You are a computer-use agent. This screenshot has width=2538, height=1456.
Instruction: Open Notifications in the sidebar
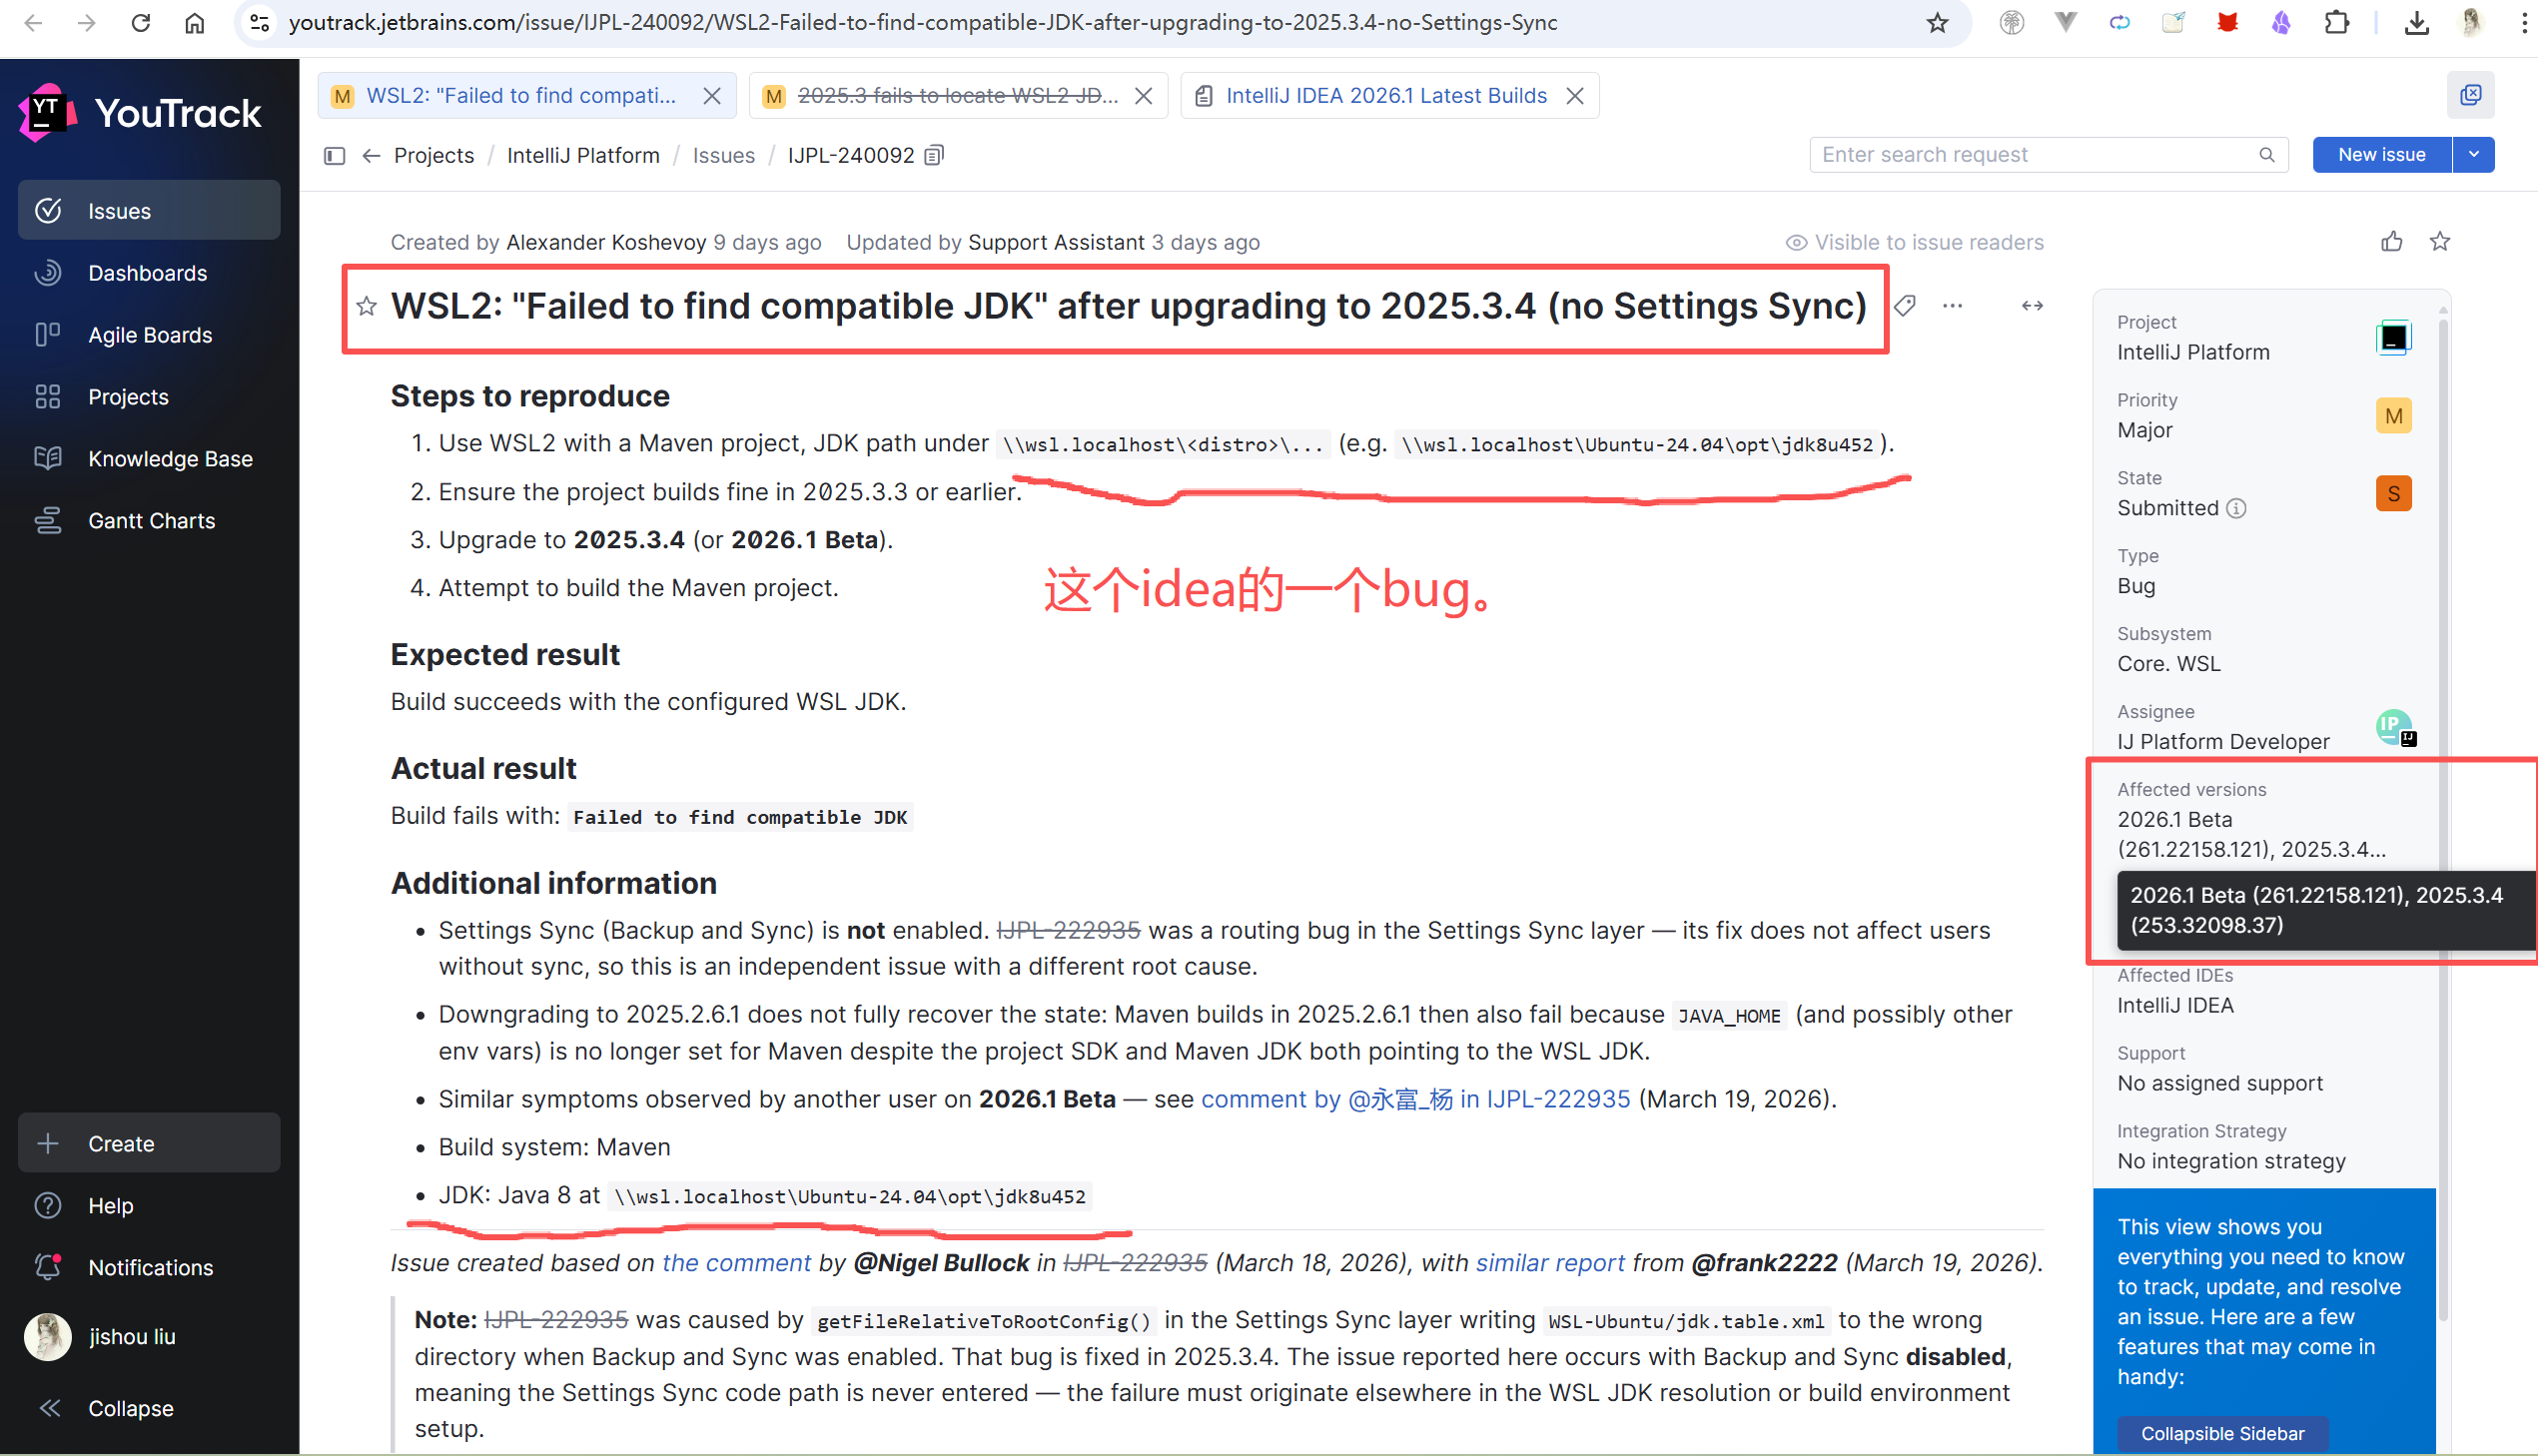pyautogui.click(x=150, y=1267)
